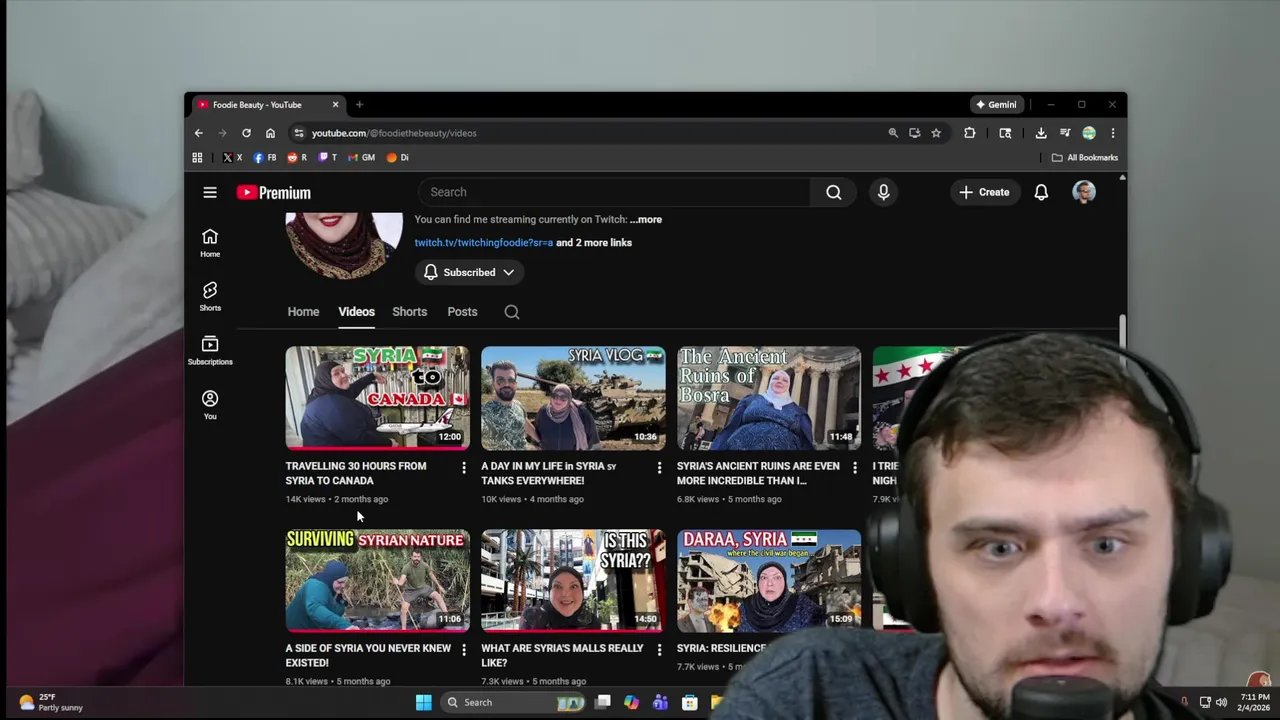Open the You section in sidebar
1280x720 pixels.
pos(210,405)
